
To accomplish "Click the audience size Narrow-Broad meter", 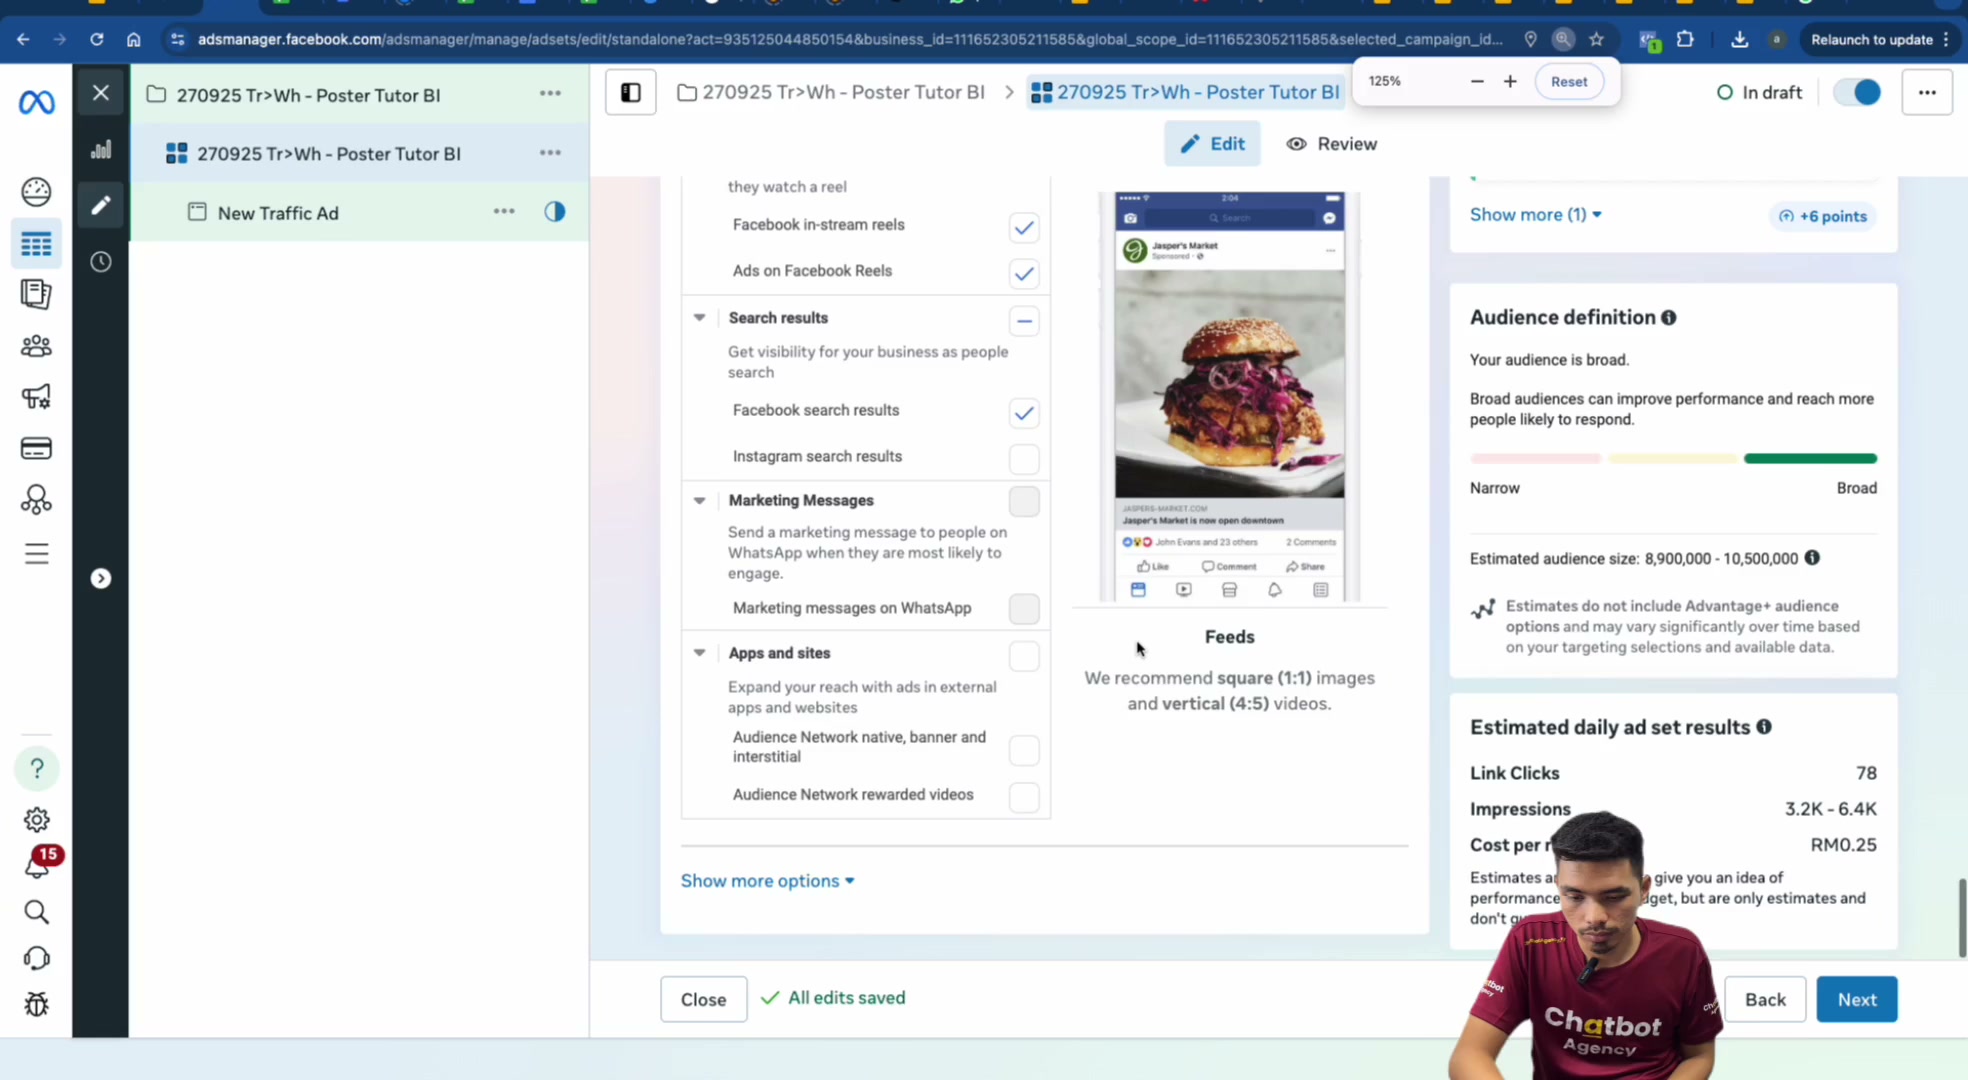I will click(x=1673, y=458).
